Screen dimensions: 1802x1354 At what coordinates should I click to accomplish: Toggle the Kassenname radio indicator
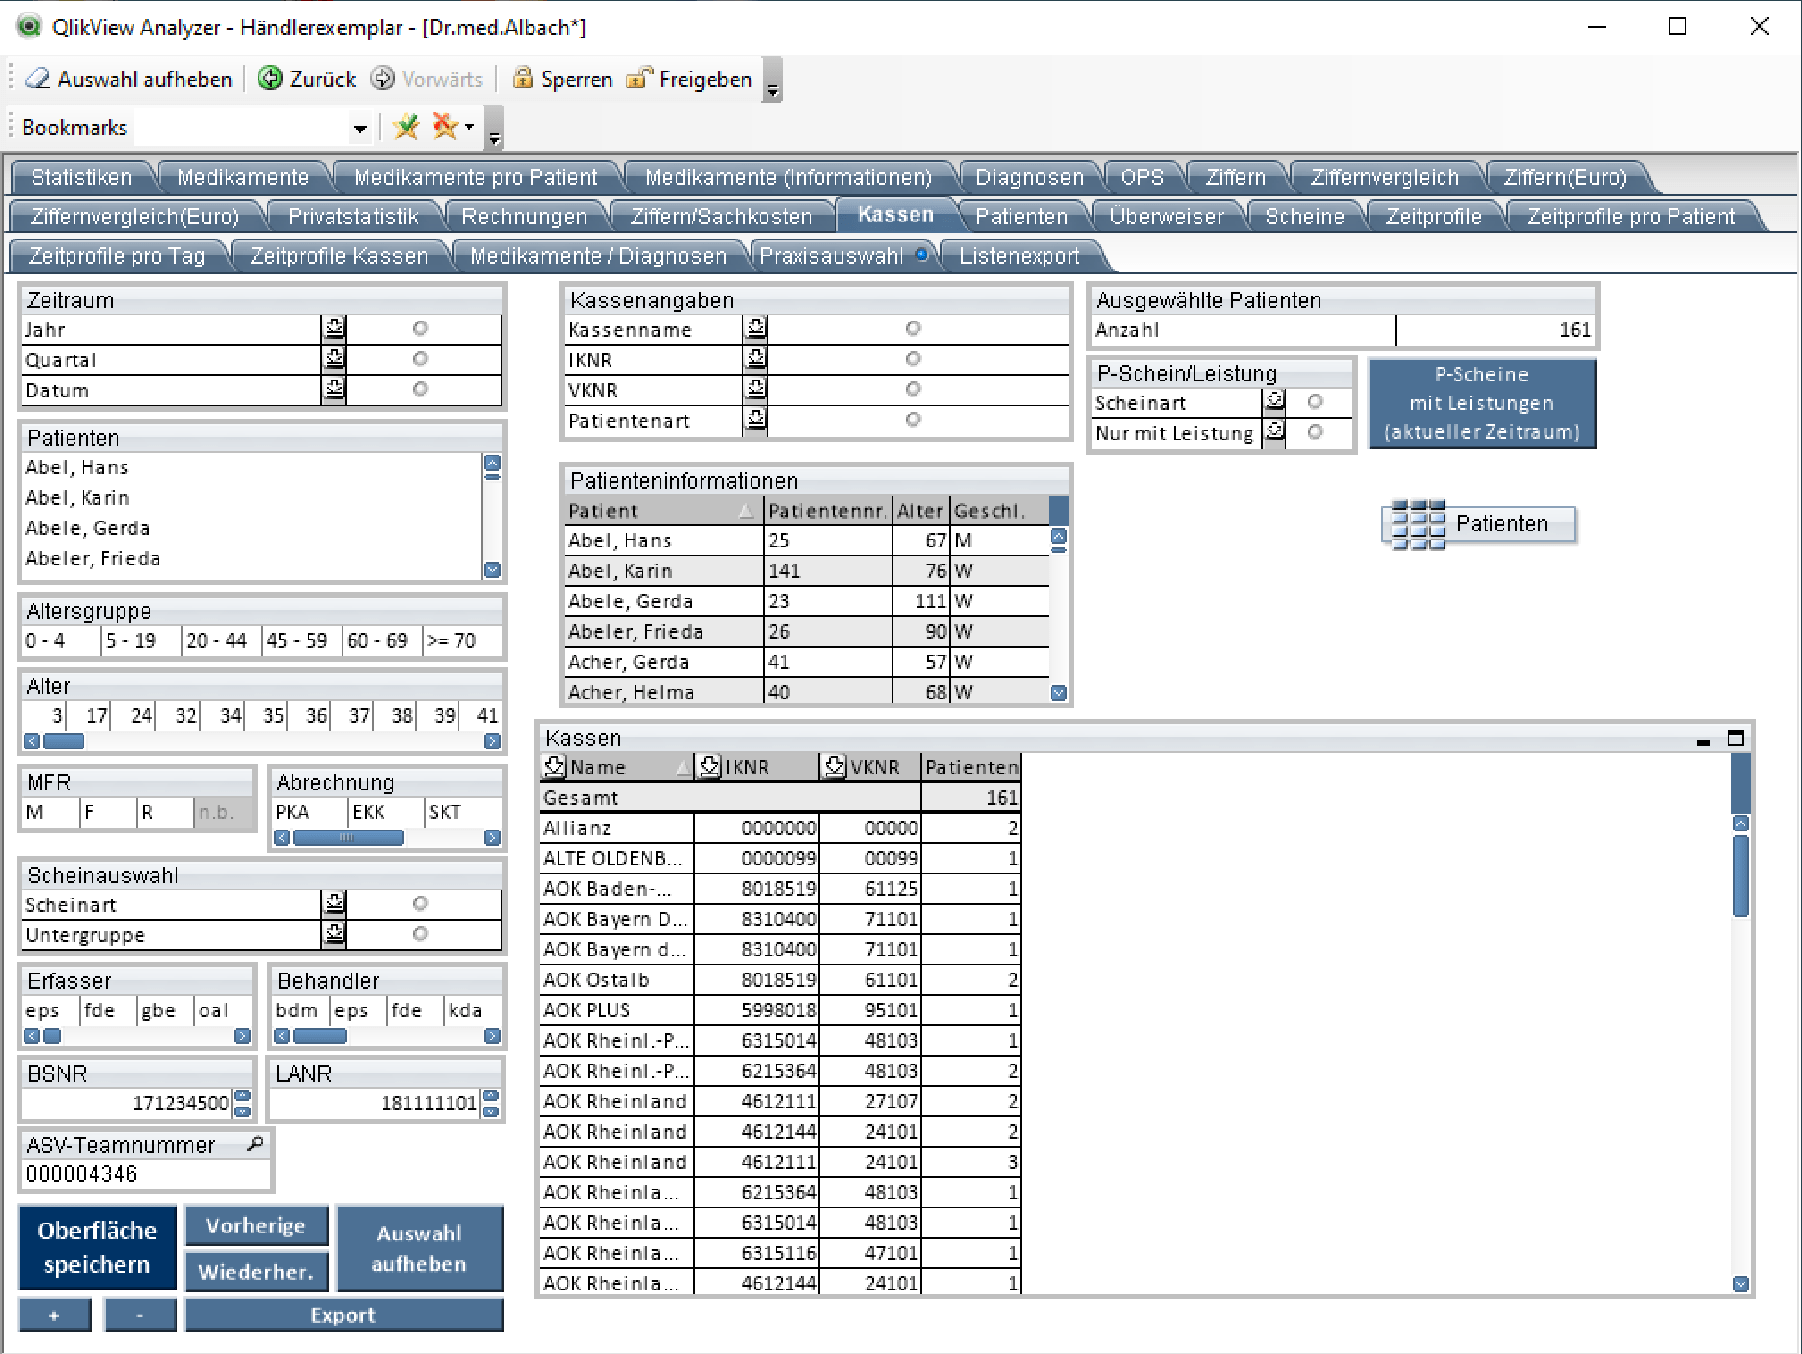[912, 329]
